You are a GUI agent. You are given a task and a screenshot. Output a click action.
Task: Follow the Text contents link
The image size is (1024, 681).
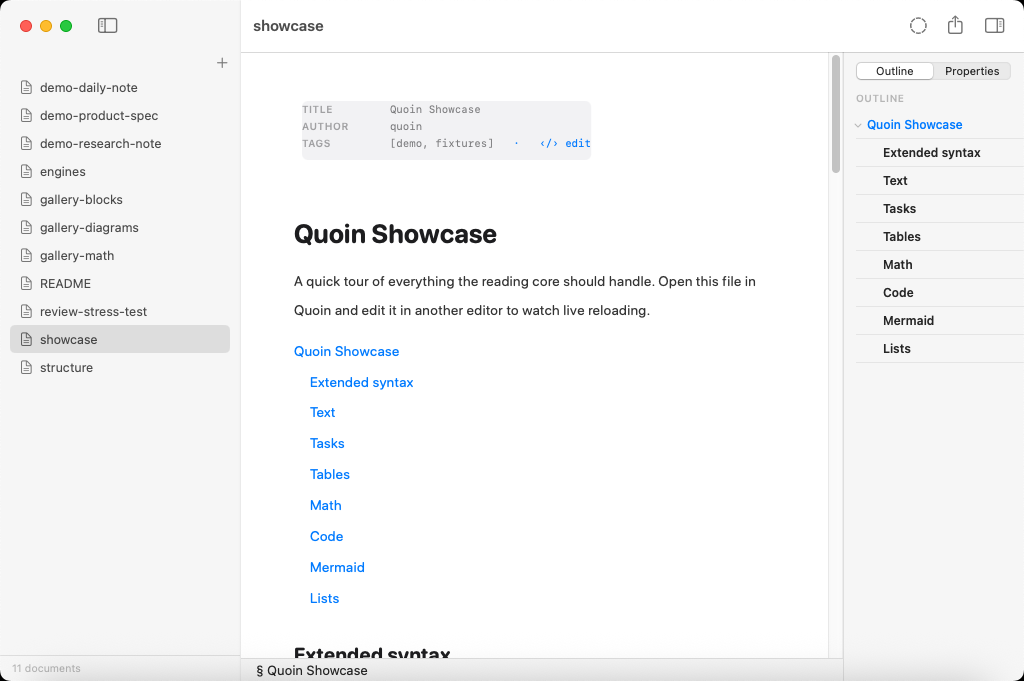(322, 413)
